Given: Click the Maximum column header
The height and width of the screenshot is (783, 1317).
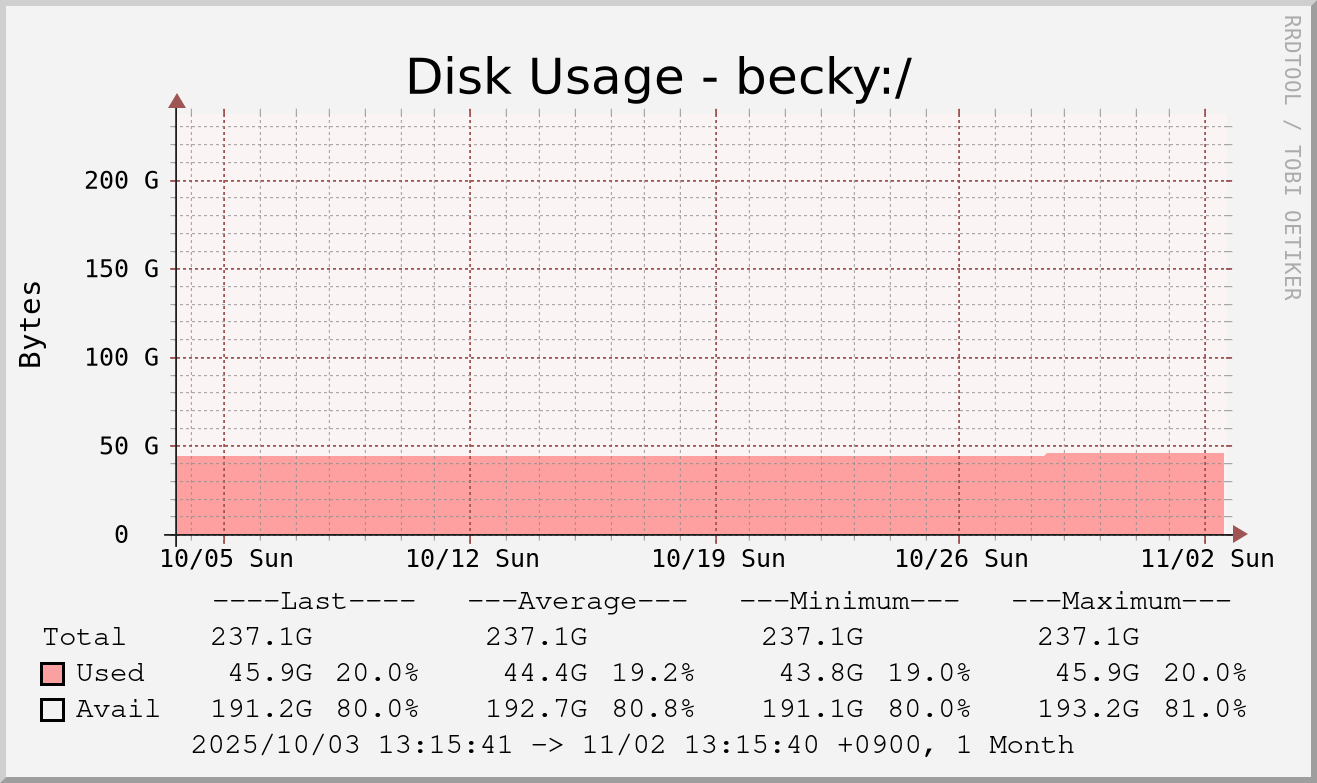Looking at the screenshot, I should [1121, 602].
